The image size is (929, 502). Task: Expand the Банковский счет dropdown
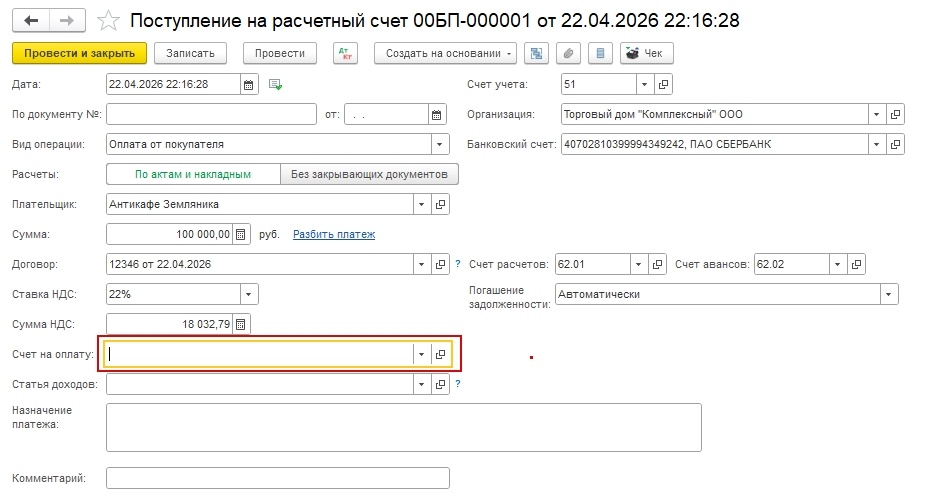[x=876, y=144]
